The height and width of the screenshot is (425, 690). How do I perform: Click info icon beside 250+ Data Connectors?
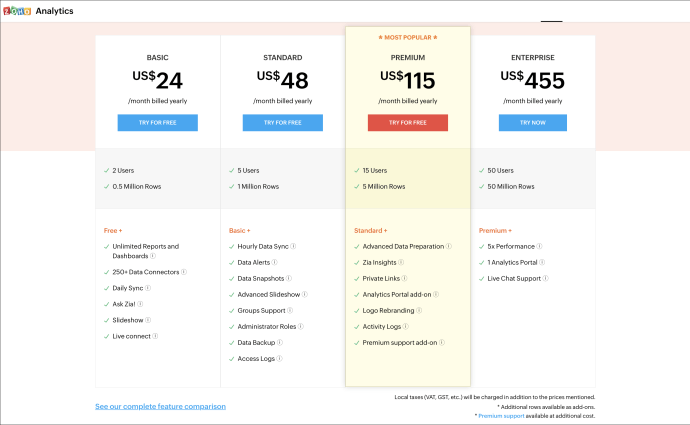coord(184,272)
